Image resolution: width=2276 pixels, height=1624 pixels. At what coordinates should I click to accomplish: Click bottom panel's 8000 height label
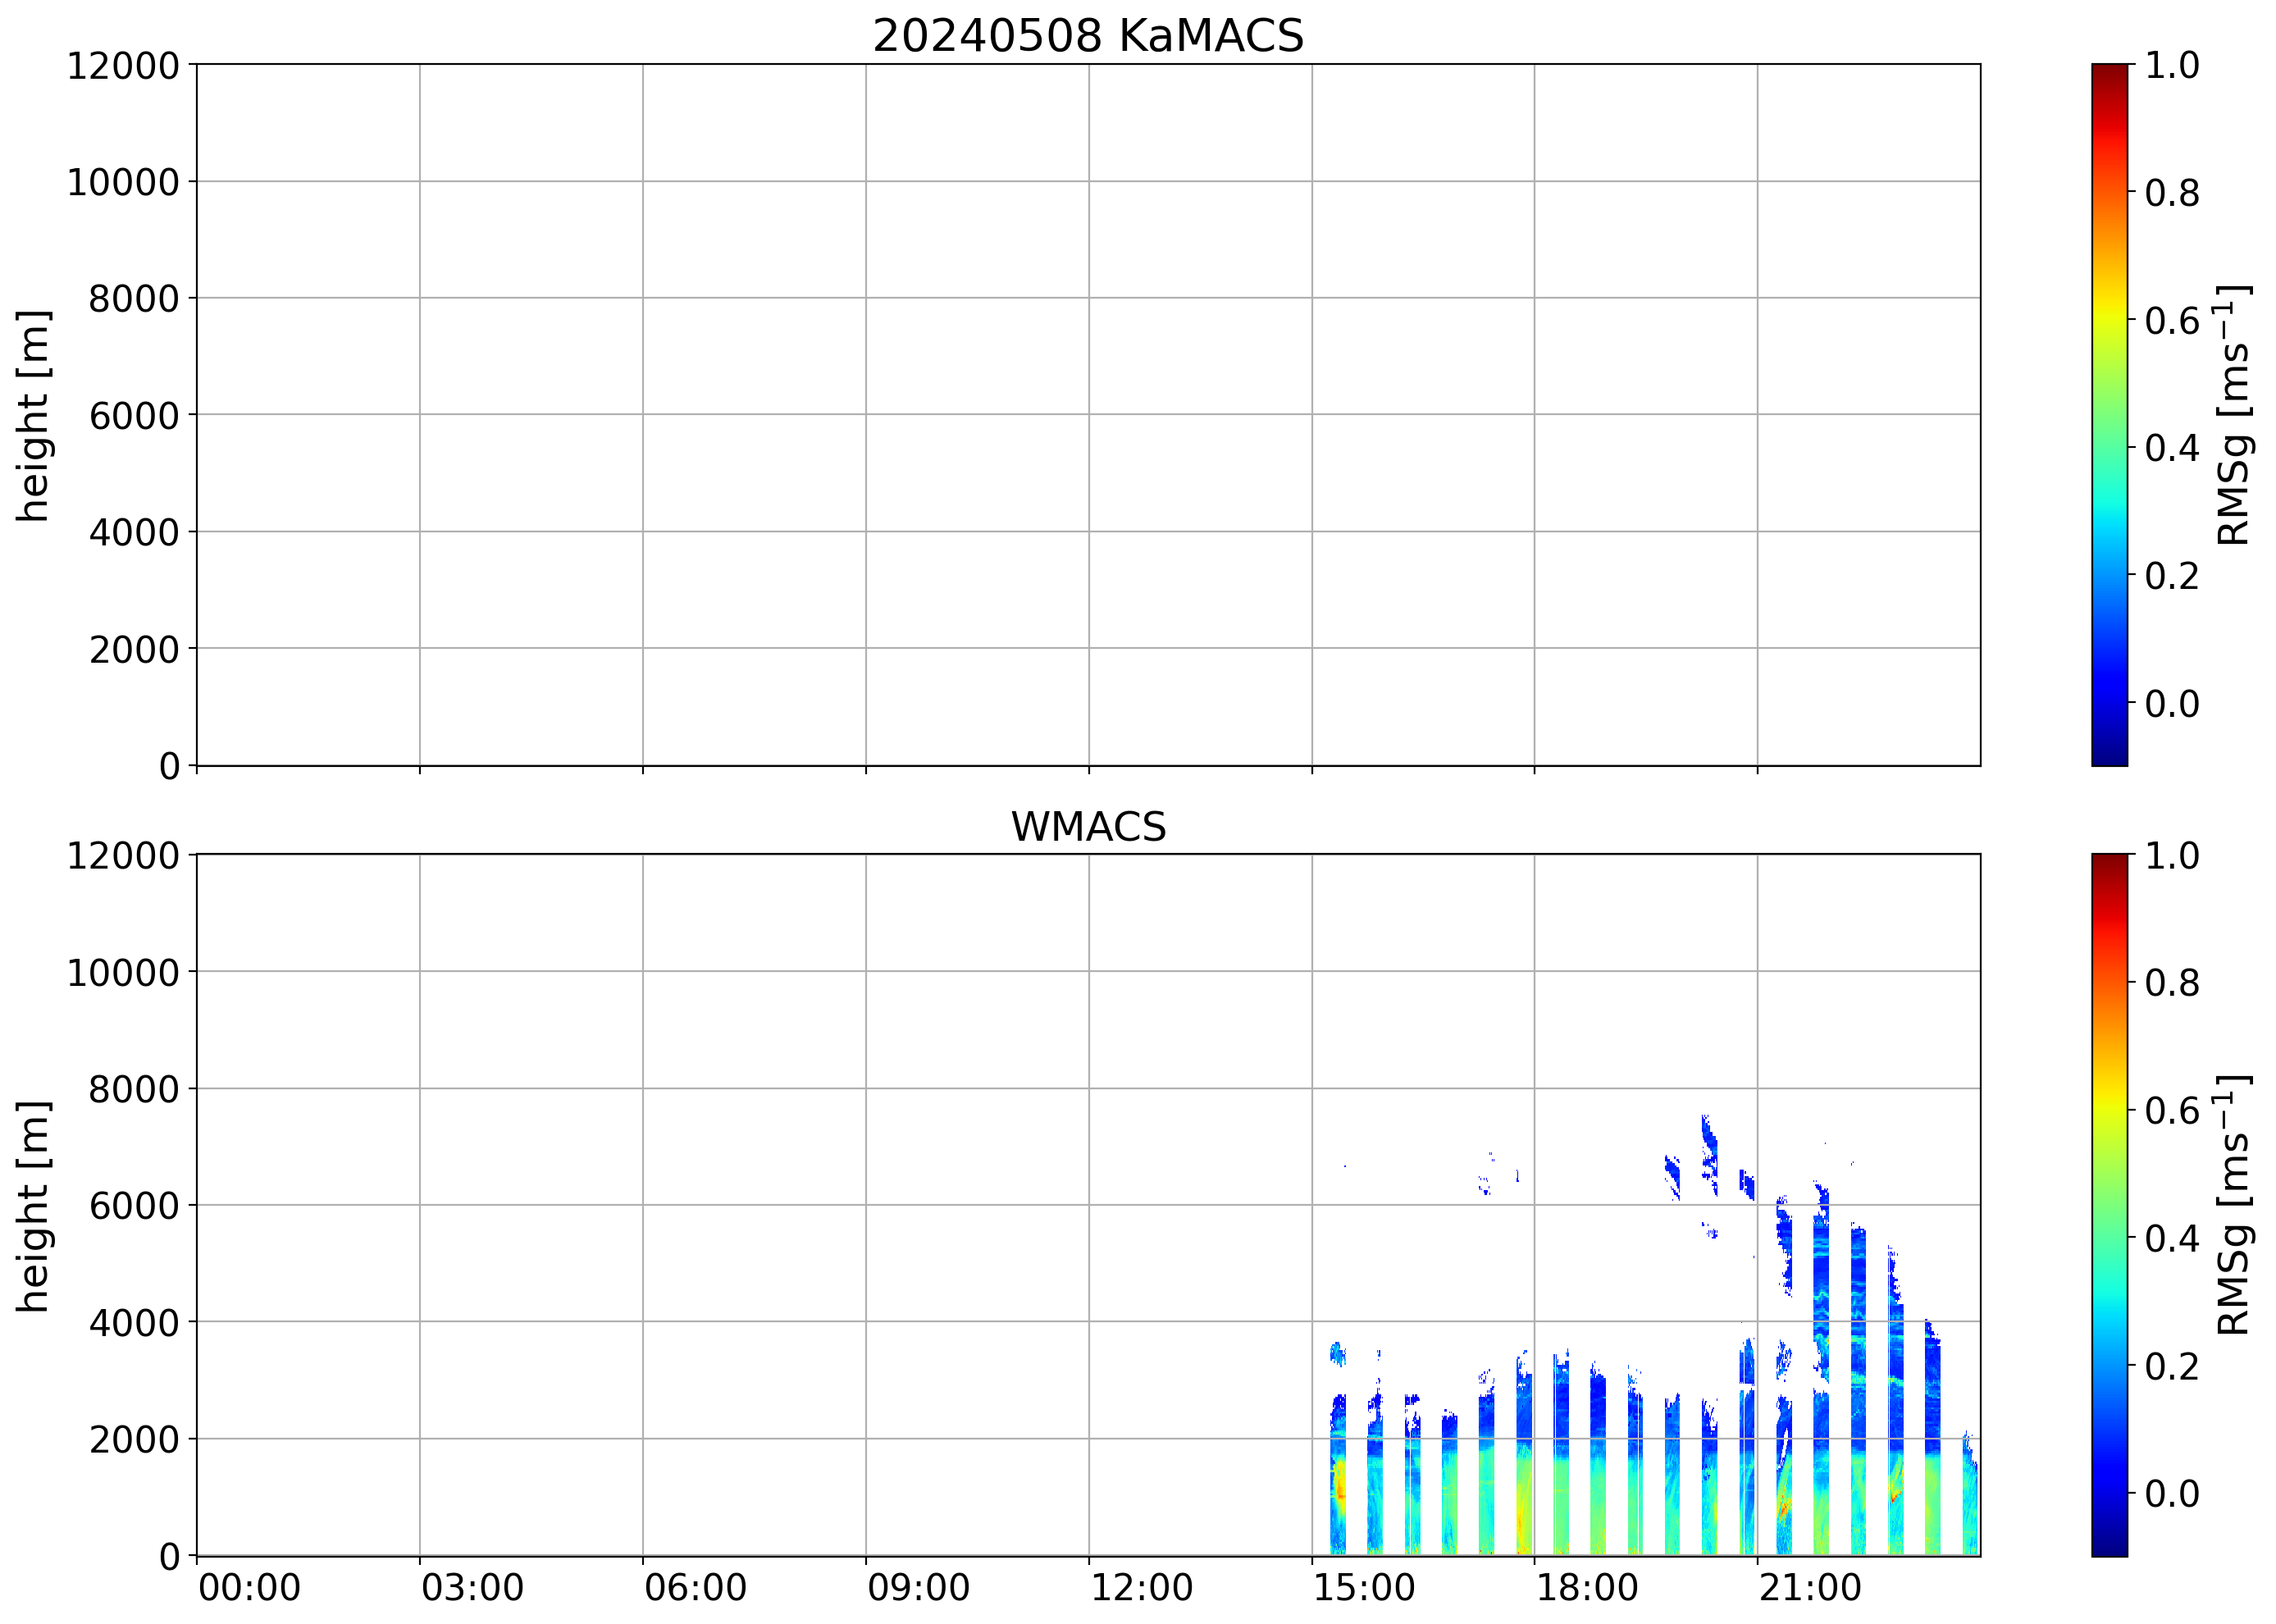click(x=133, y=1089)
